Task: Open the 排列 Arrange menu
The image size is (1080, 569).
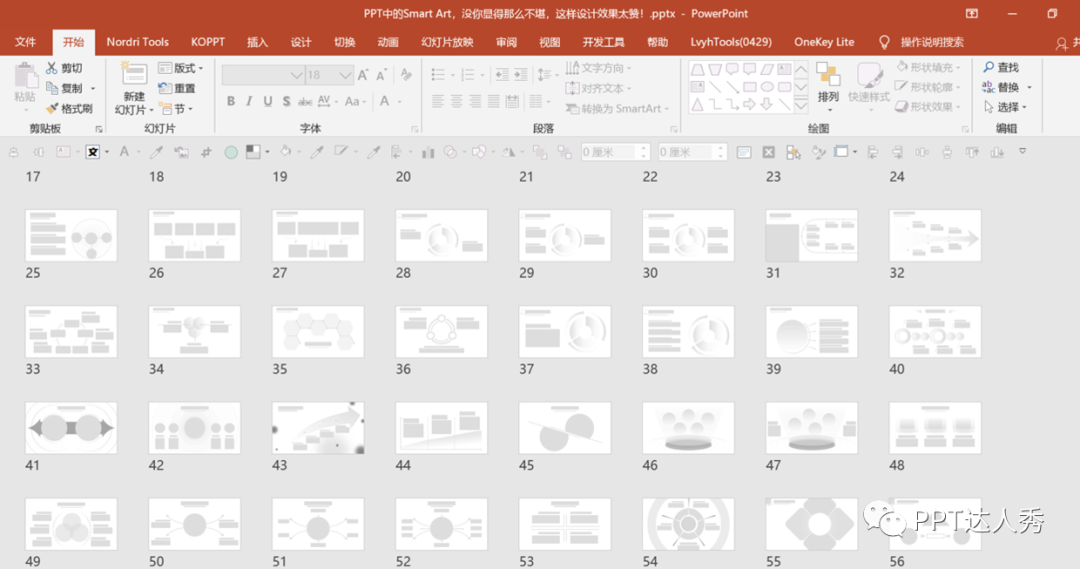Action: pos(828,86)
